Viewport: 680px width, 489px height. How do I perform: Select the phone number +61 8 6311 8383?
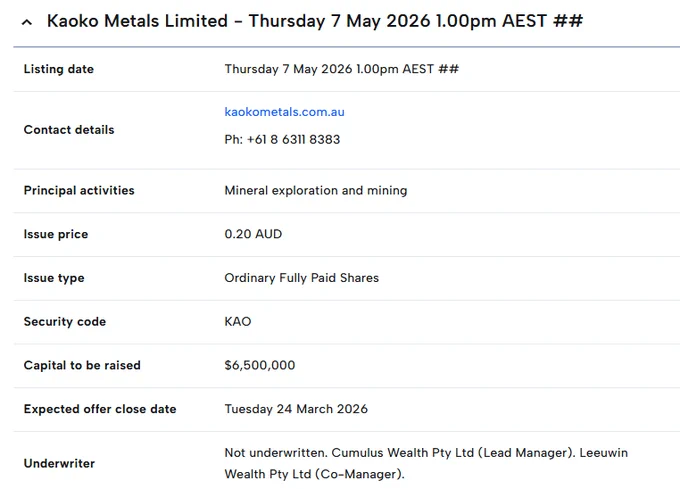coord(293,140)
